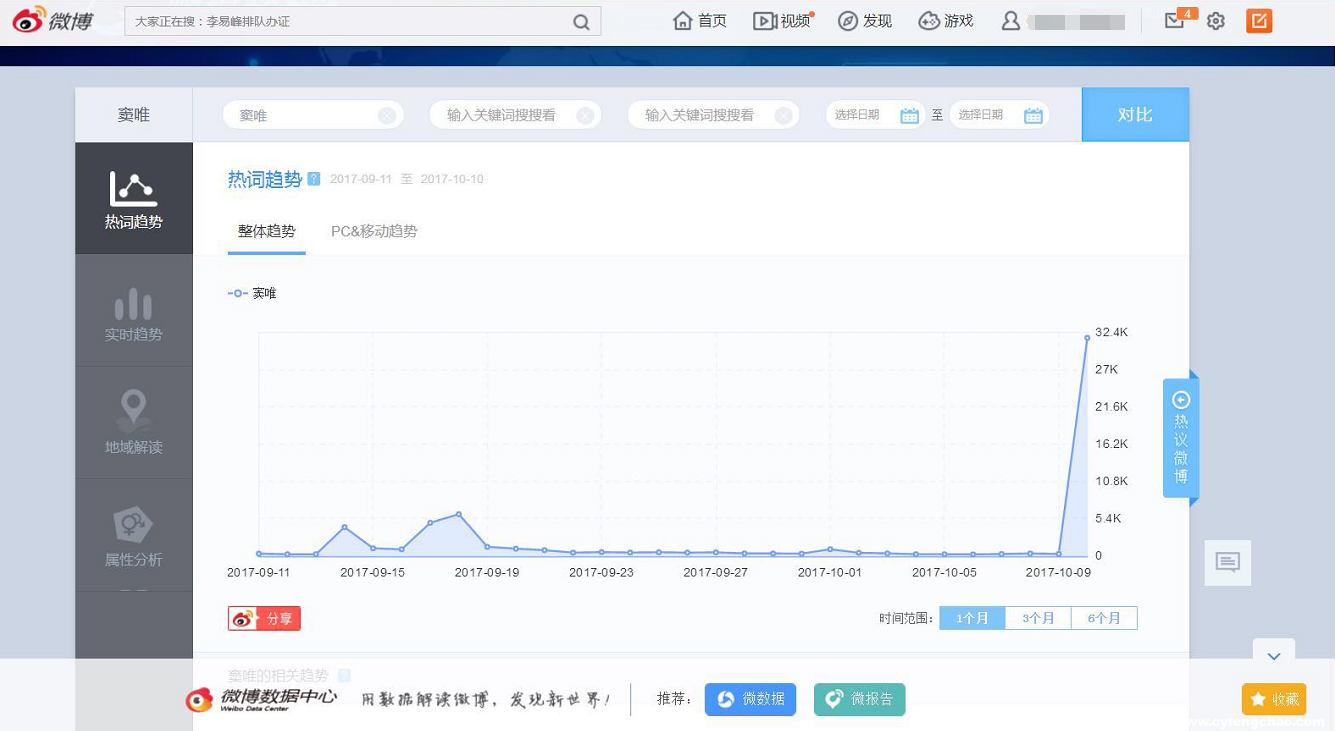Open the compose new post icon
The image size is (1335, 731).
point(1258,20)
